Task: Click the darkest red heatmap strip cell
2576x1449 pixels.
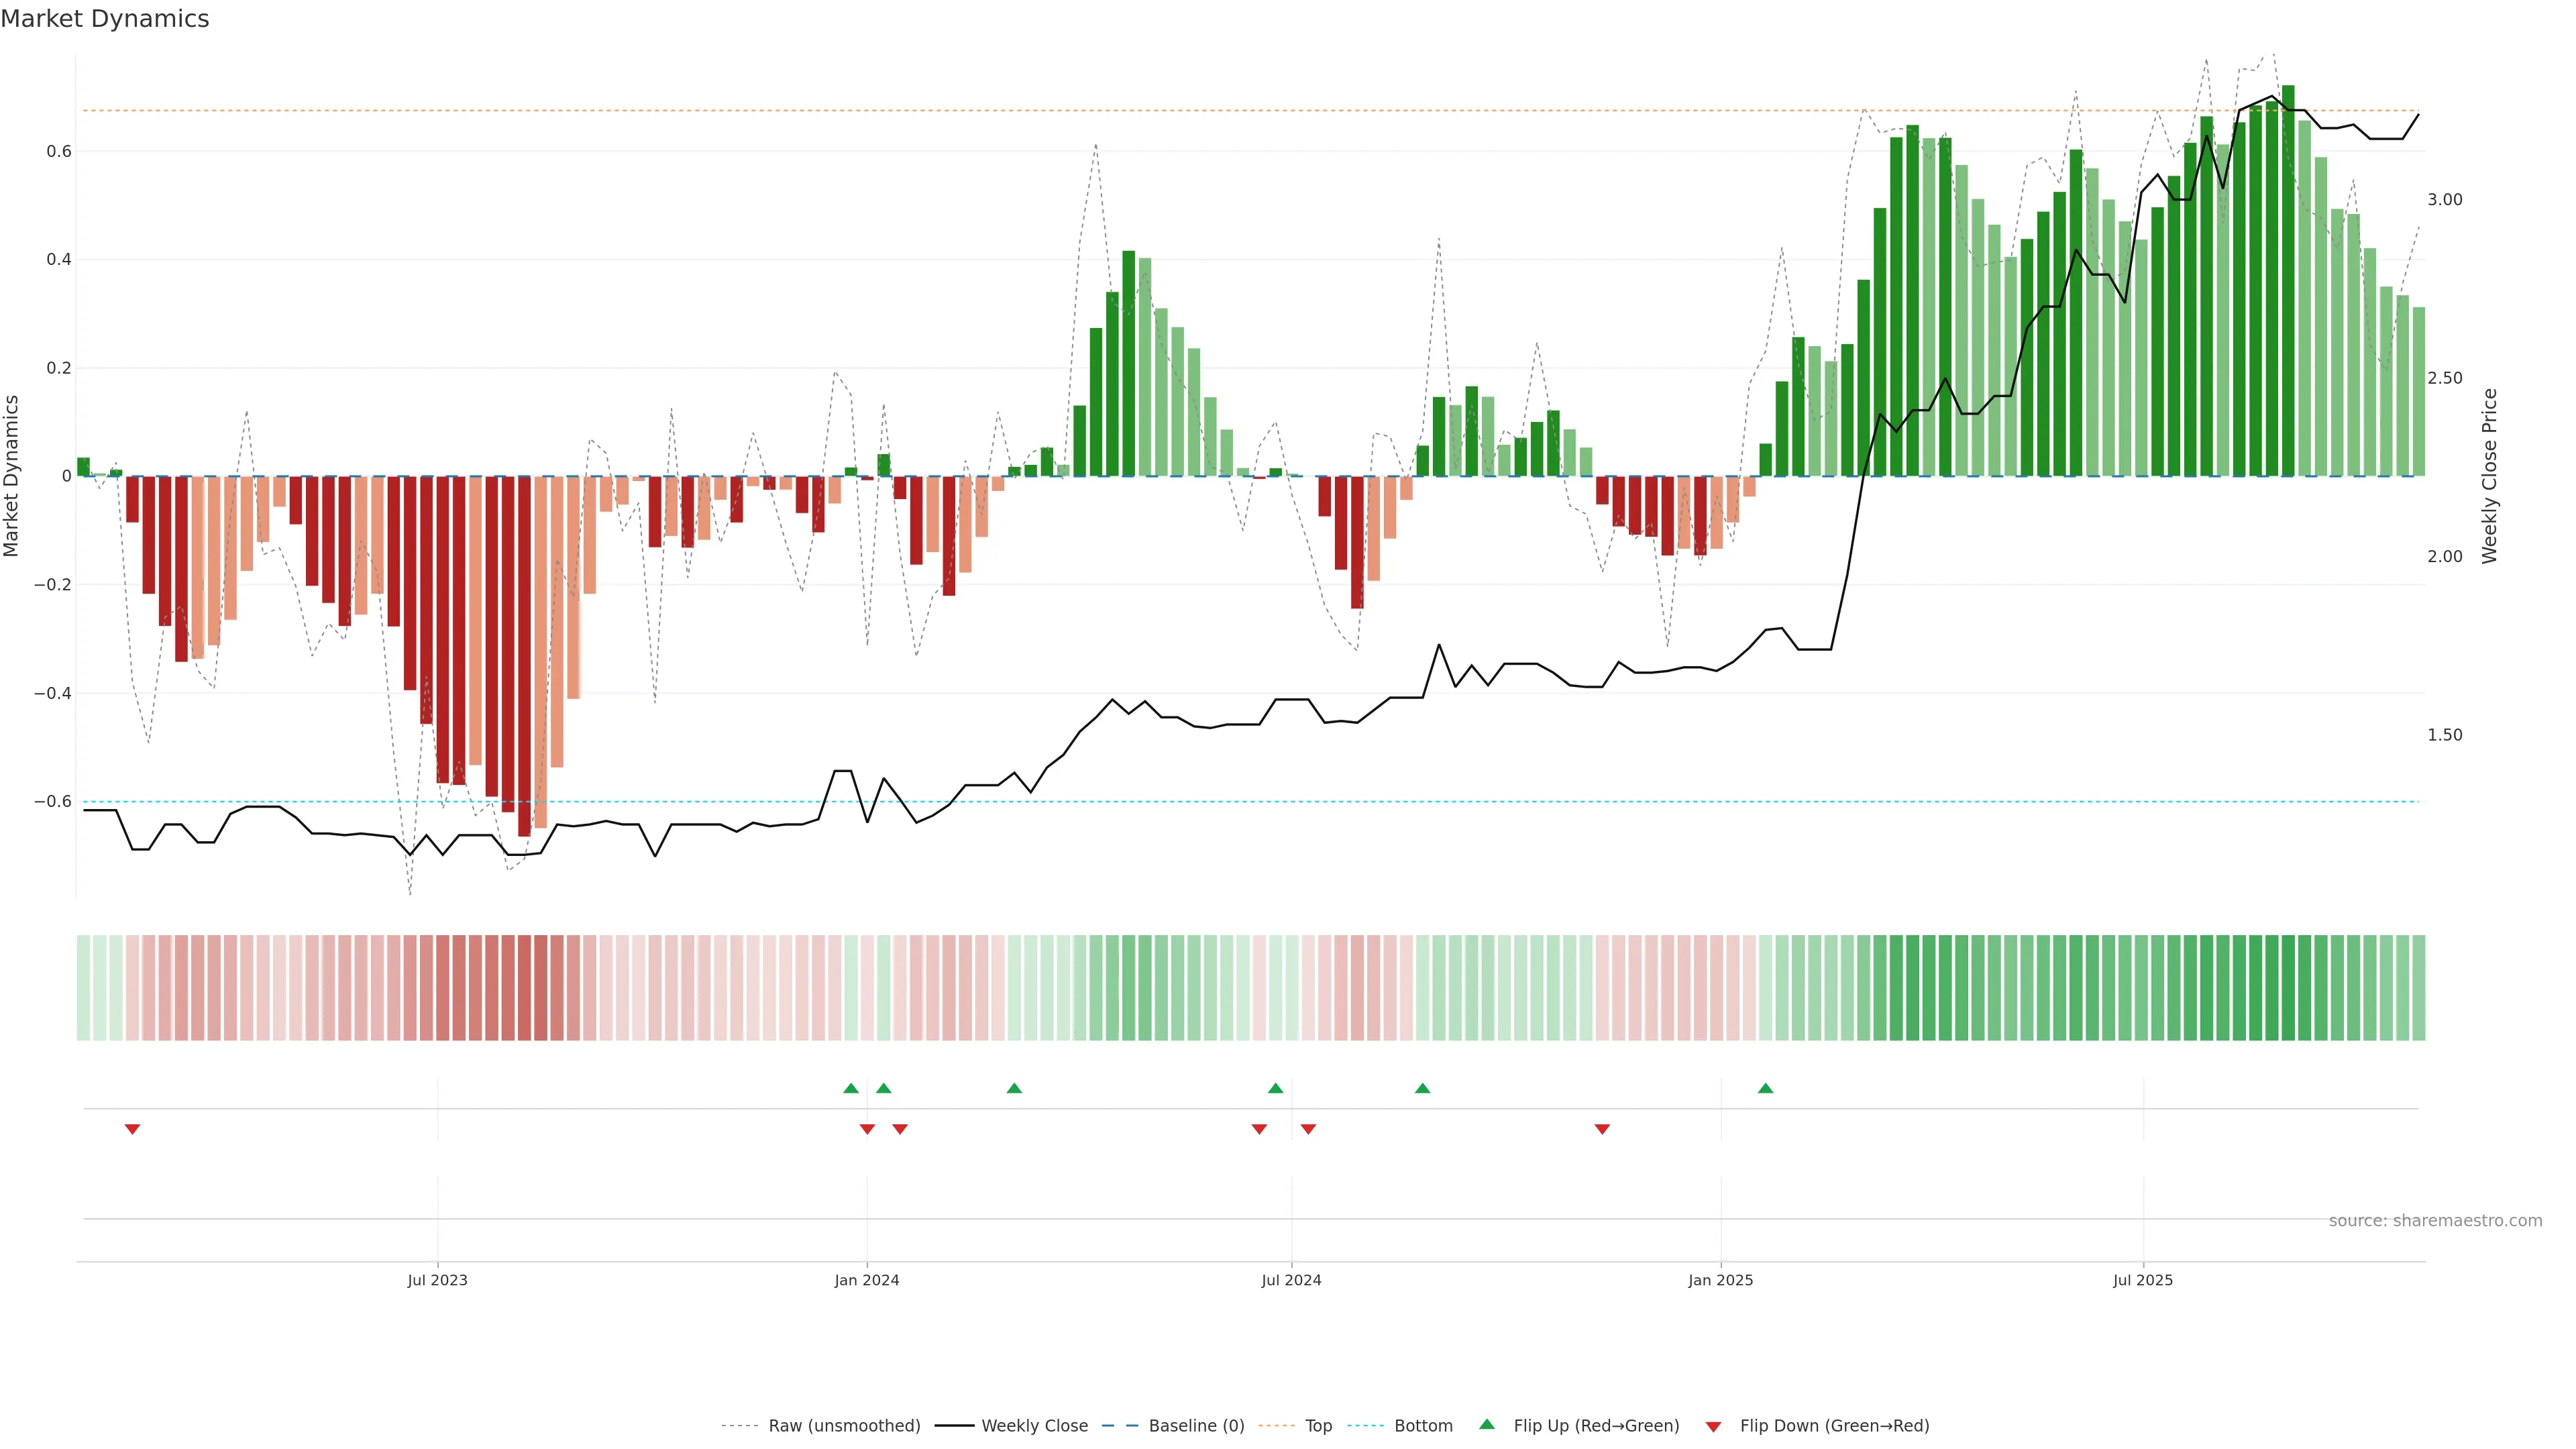Action: (x=524, y=988)
